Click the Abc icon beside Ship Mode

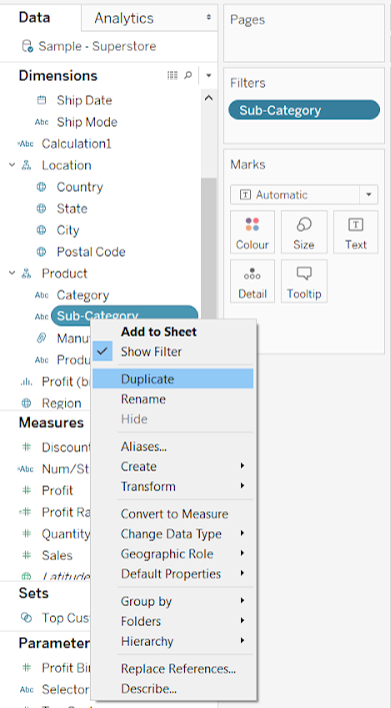pos(42,122)
